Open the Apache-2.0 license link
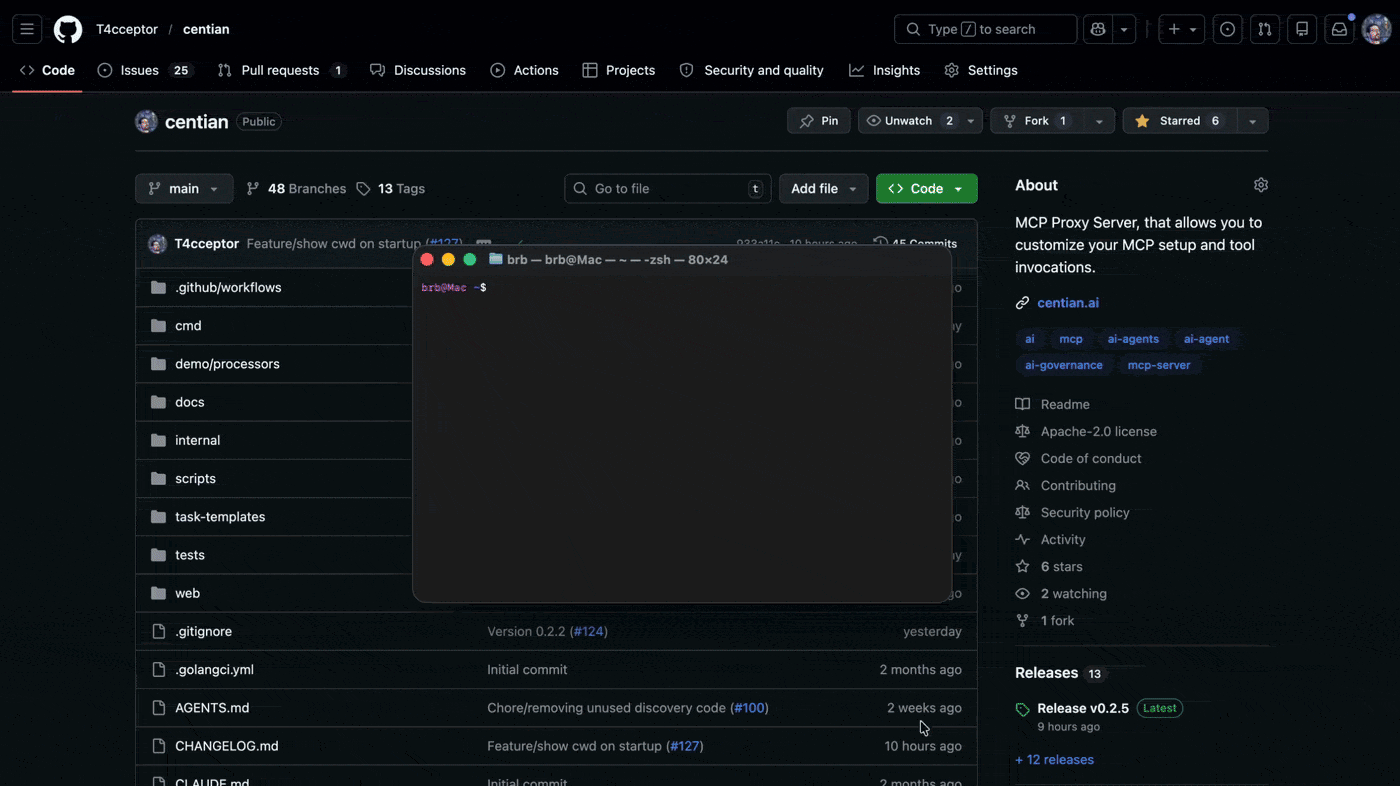Screen dimensions: 1400x786 click(x=1098, y=431)
